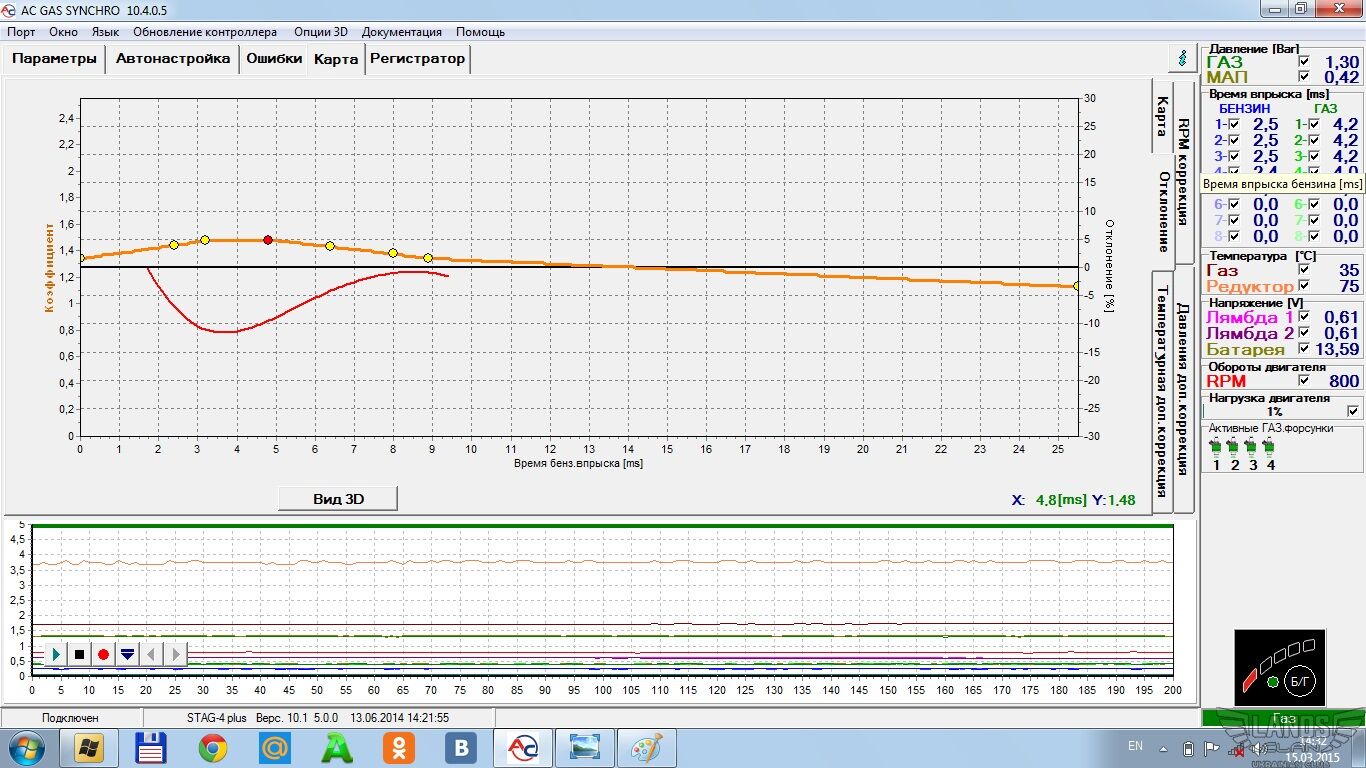Viewport: 1366px width, 768px height.
Task: Click active gas injector icon 4
Action: coord(1270,446)
